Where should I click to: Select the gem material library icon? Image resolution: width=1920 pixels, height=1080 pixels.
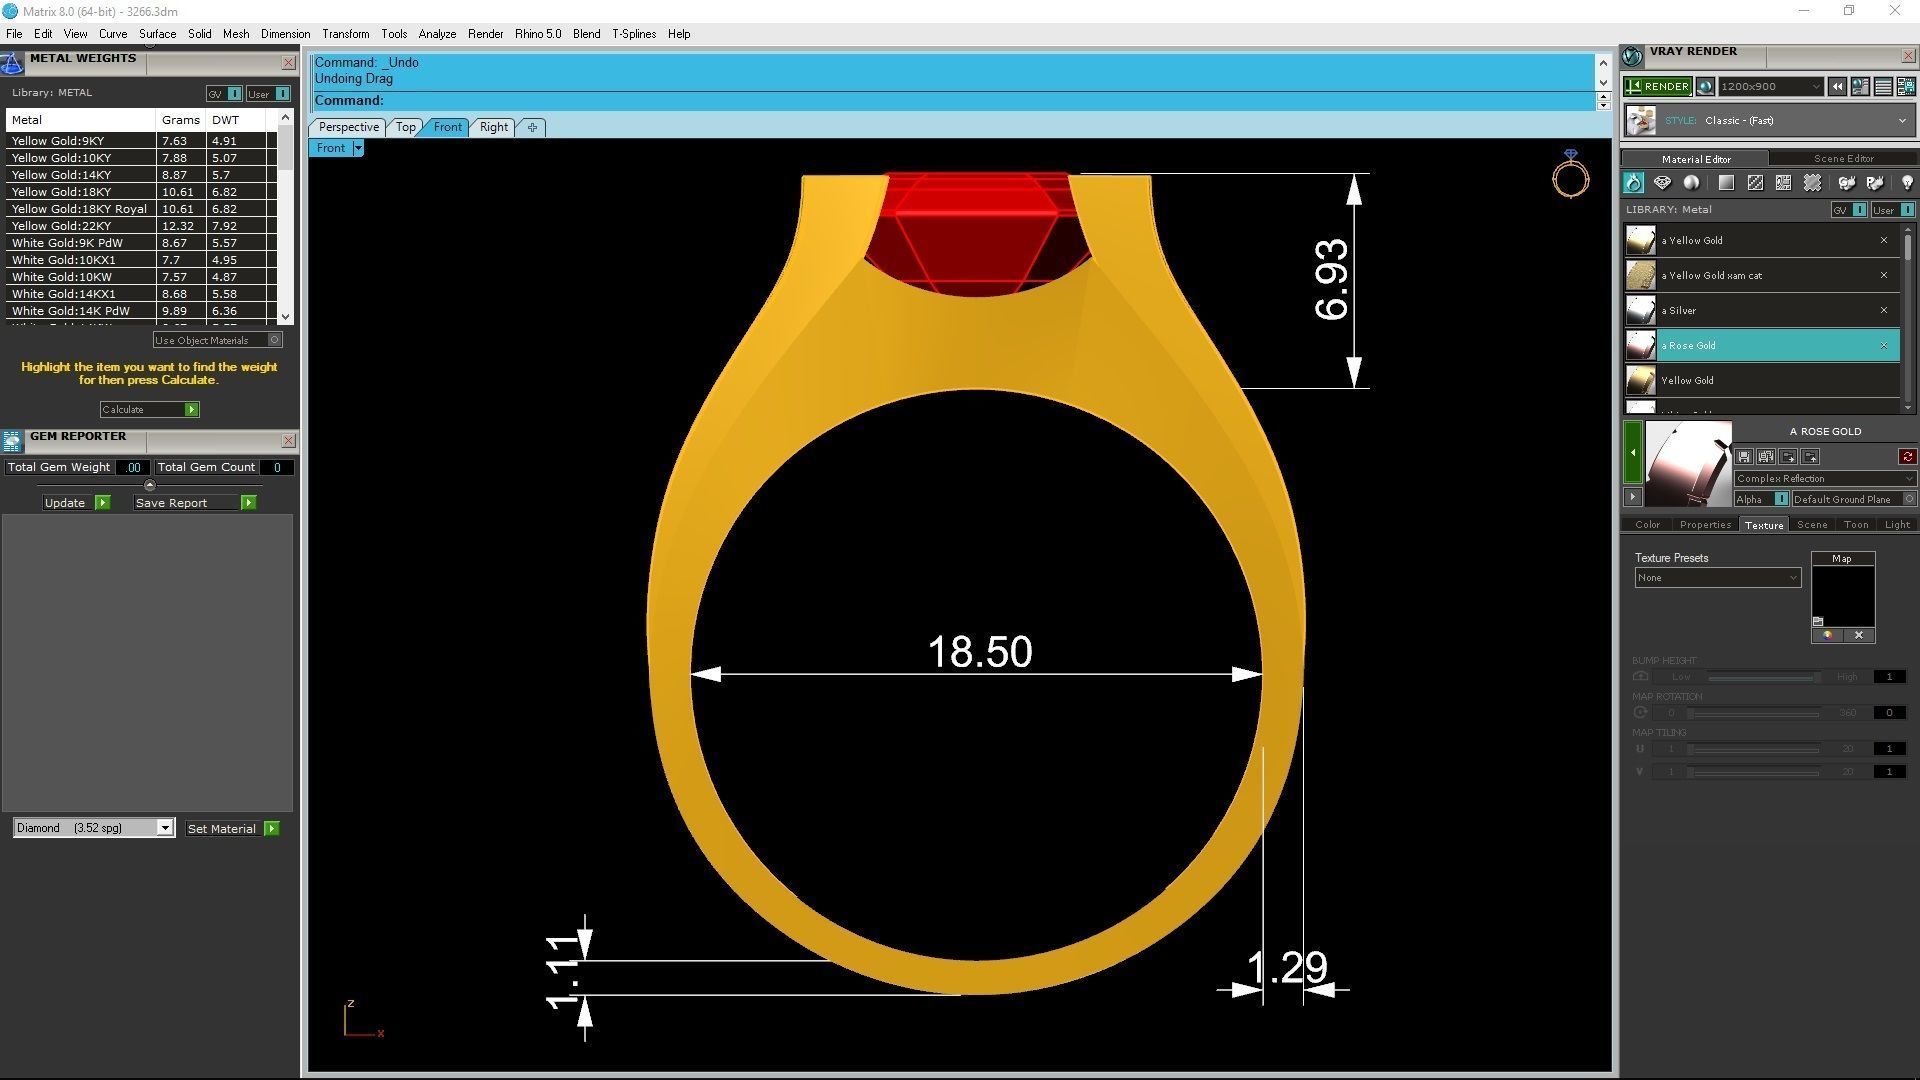1662,183
